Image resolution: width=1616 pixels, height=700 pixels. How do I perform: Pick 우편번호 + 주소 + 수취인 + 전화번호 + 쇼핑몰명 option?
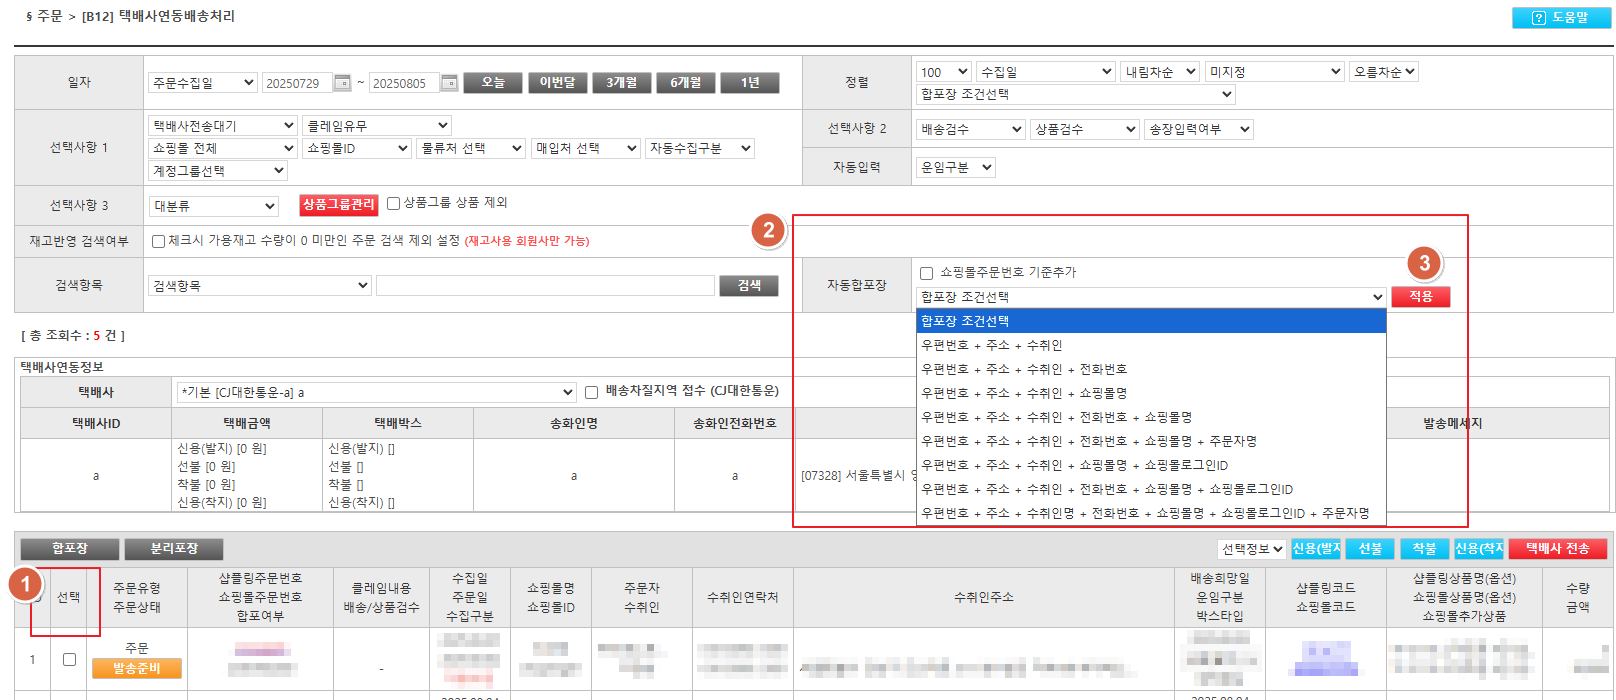pos(1151,417)
